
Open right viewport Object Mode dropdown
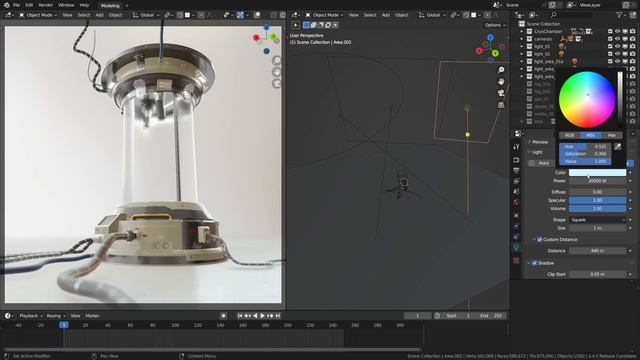tap(325, 15)
